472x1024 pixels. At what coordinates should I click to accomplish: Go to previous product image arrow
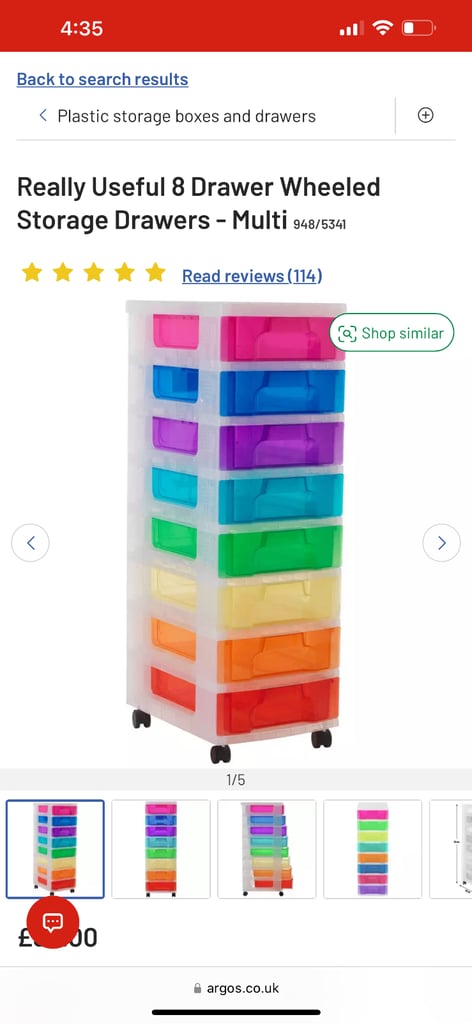tap(30, 543)
